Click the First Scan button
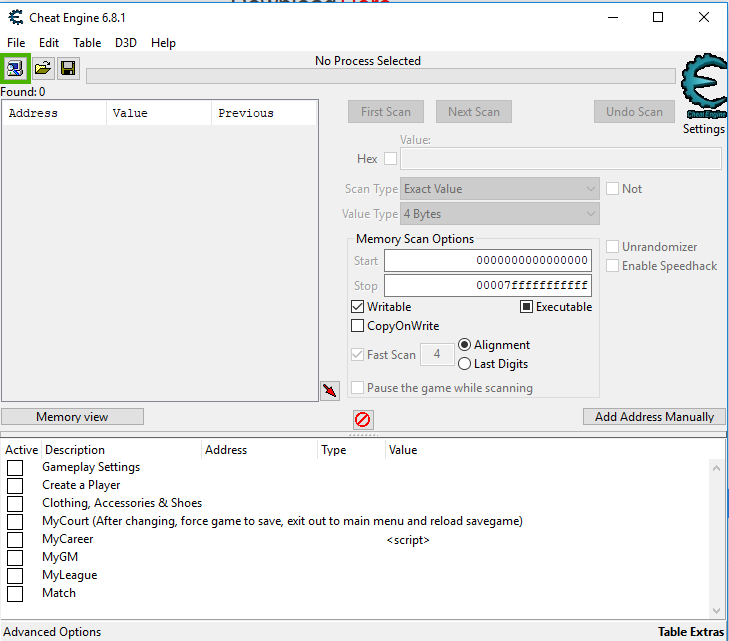This screenshot has height=641, width=729. 386,112
